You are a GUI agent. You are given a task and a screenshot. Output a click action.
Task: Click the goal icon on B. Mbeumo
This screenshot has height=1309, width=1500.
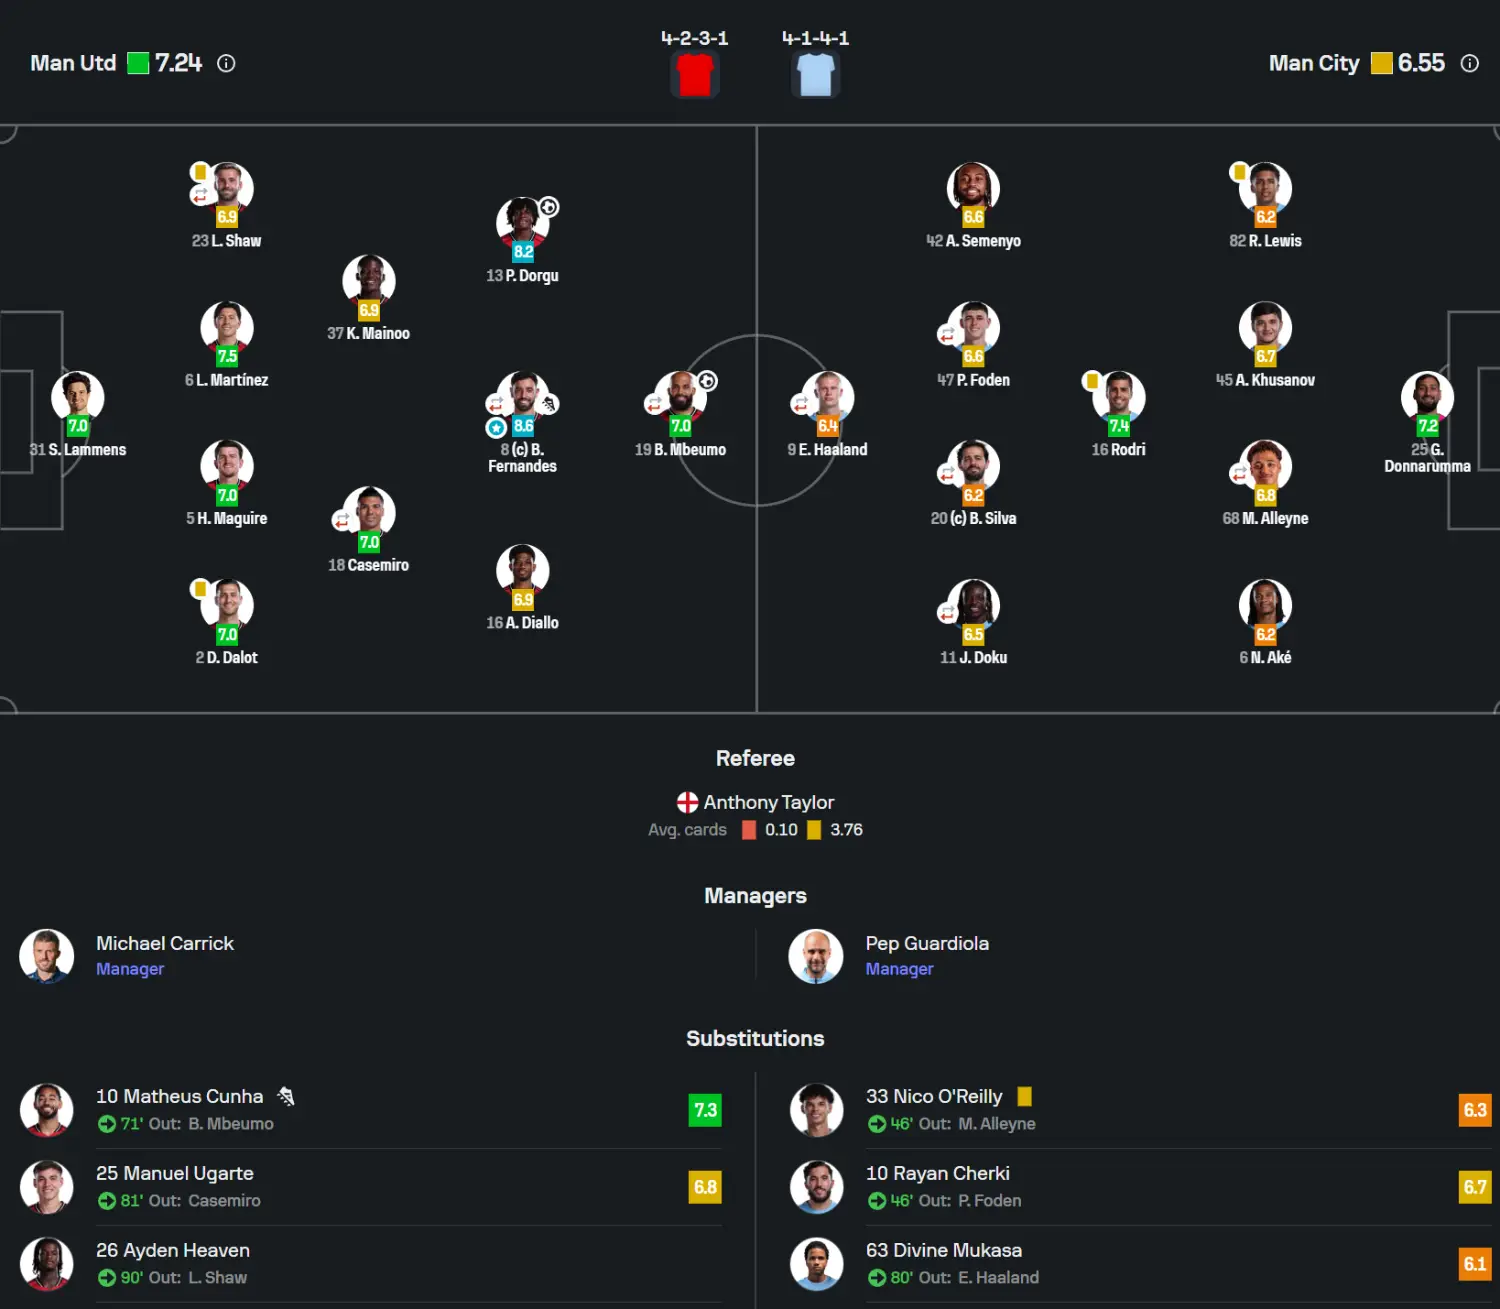tap(707, 381)
